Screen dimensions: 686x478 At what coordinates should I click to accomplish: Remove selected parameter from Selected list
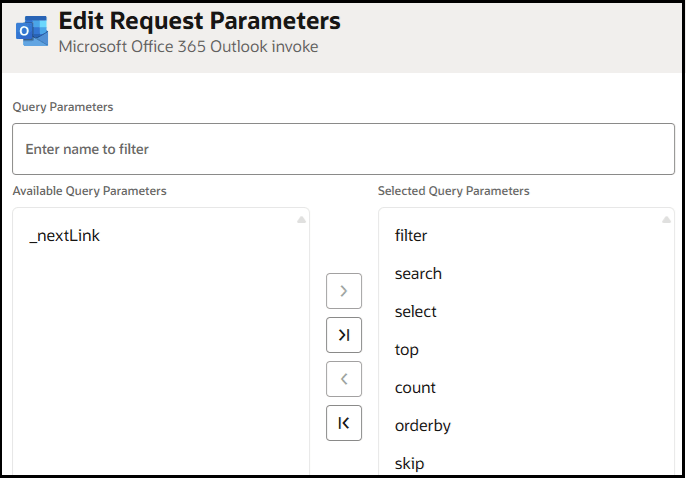point(344,379)
